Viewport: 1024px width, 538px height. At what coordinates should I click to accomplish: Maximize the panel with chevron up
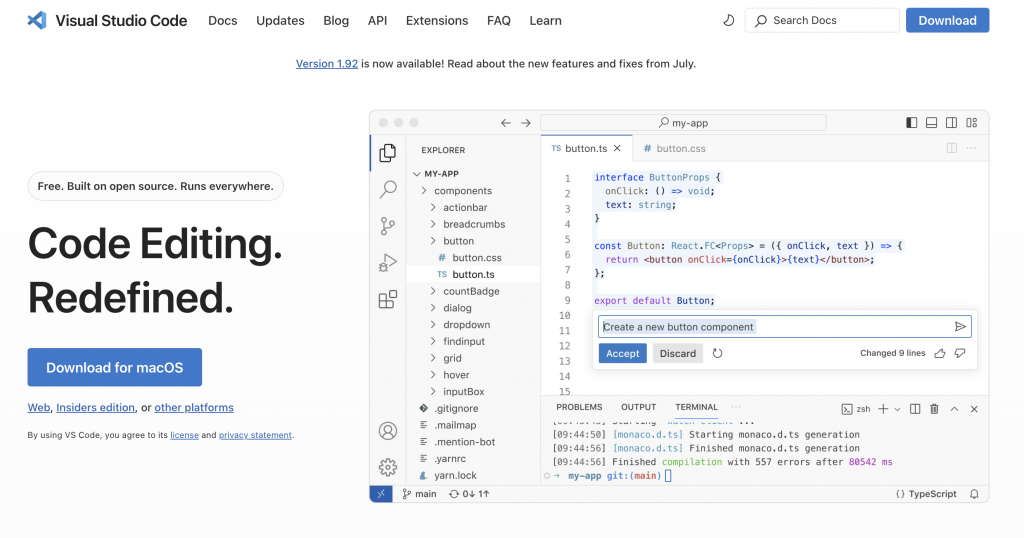coord(954,409)
